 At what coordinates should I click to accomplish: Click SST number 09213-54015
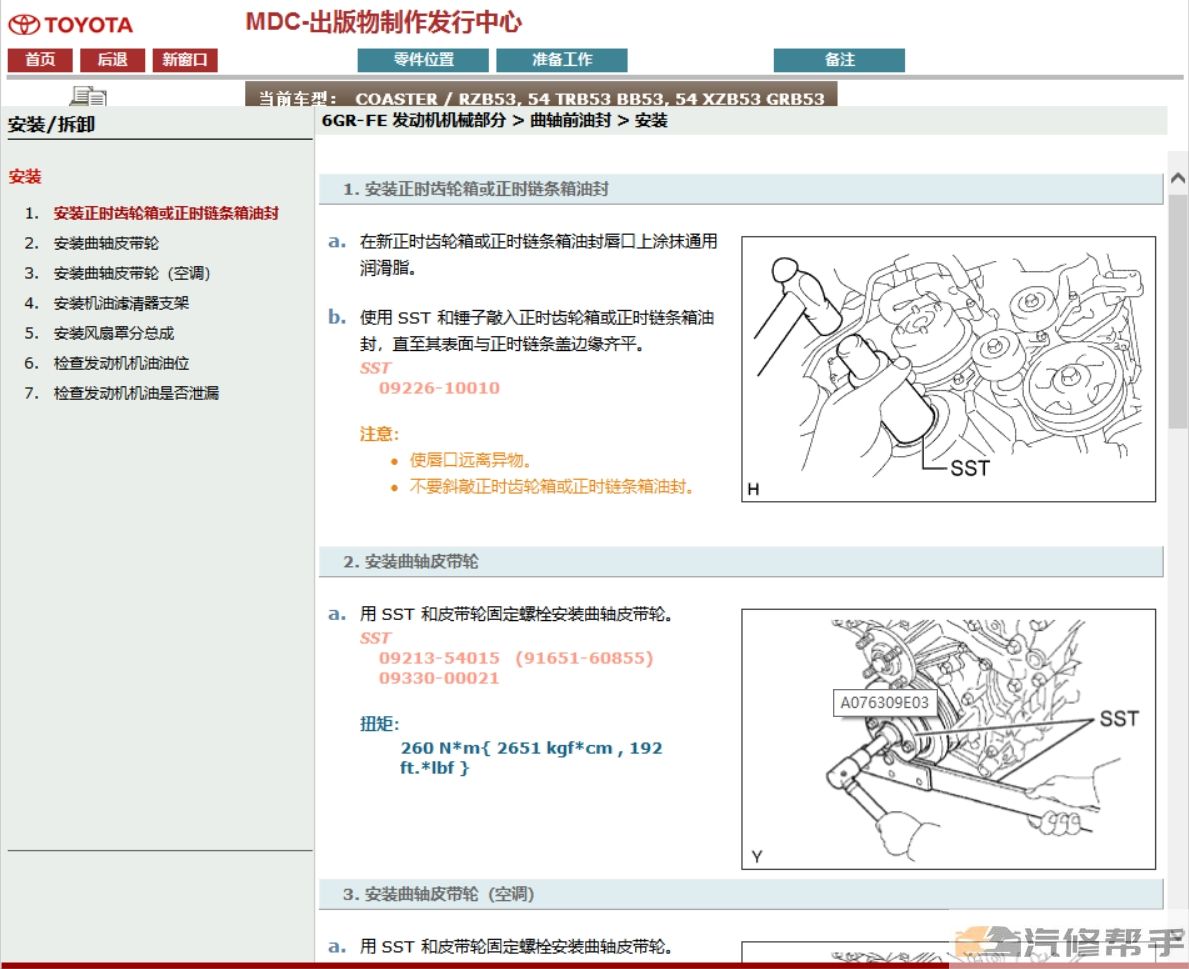click(x=439, y=658)
